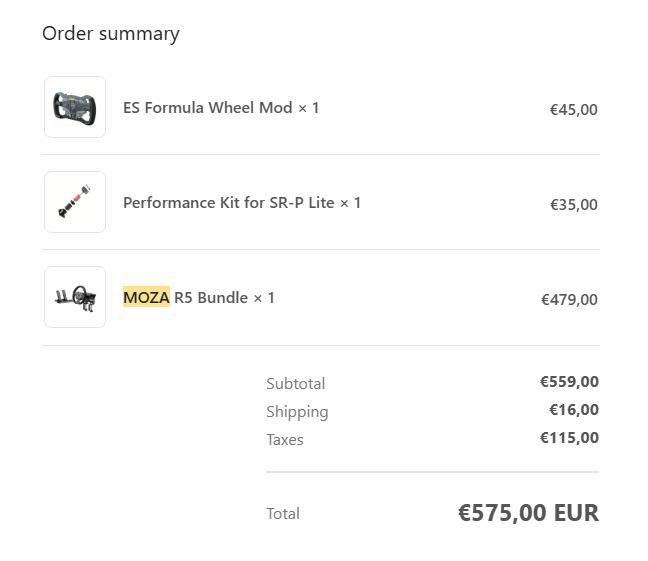Image resolution: width=648 pixels, height=561 pixels.
Task: Click the ES Formula Wheel Mod name
Action: tap(208, 107)
